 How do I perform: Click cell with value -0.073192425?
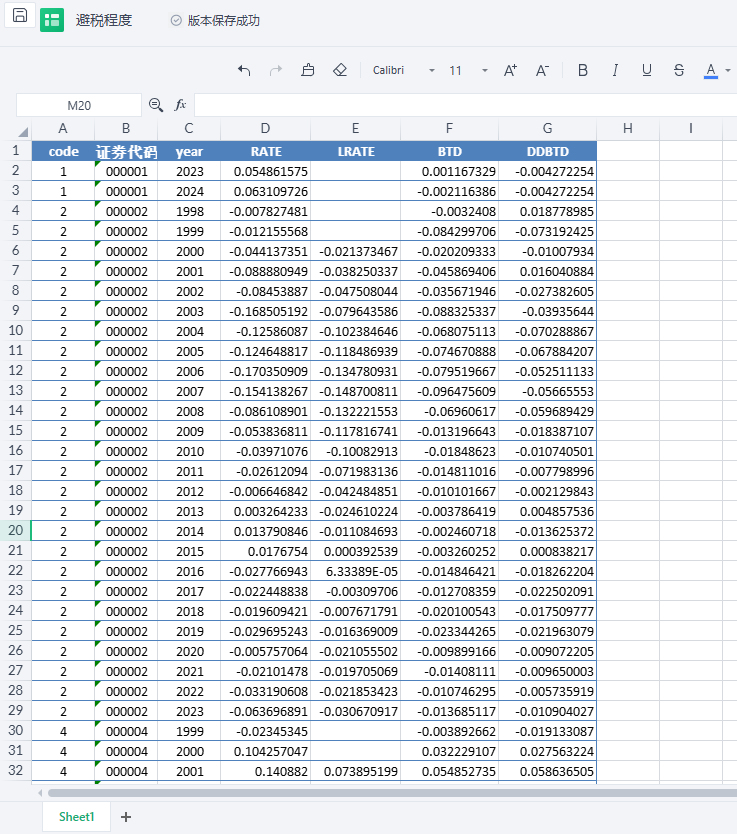[x=548, y=231]
